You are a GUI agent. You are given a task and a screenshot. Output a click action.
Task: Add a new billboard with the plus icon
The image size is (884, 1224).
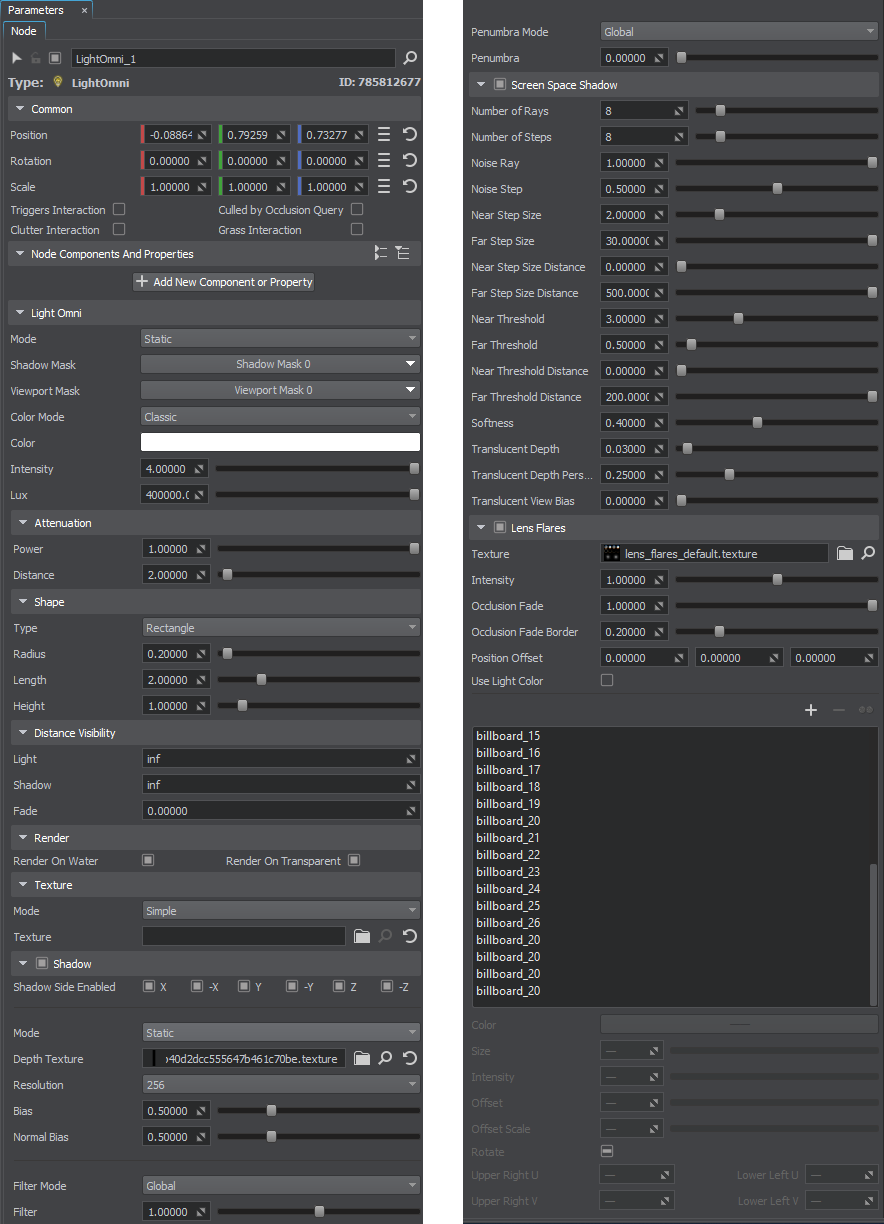click(x=811, y=710)
